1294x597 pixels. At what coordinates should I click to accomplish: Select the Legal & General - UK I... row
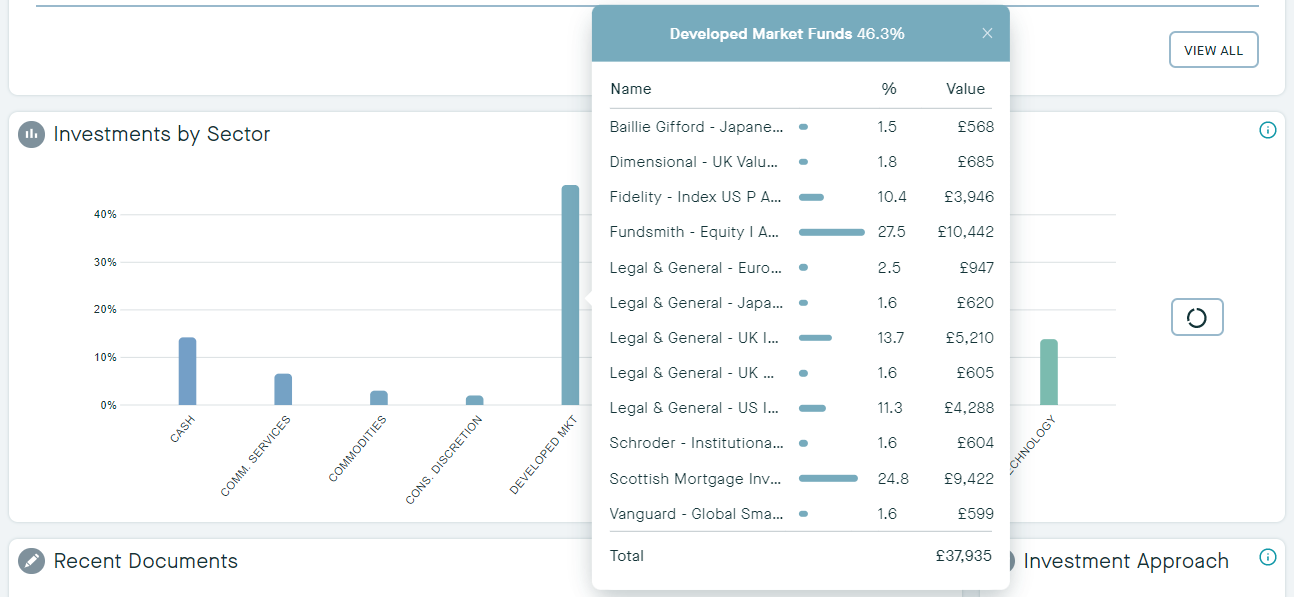801,338
